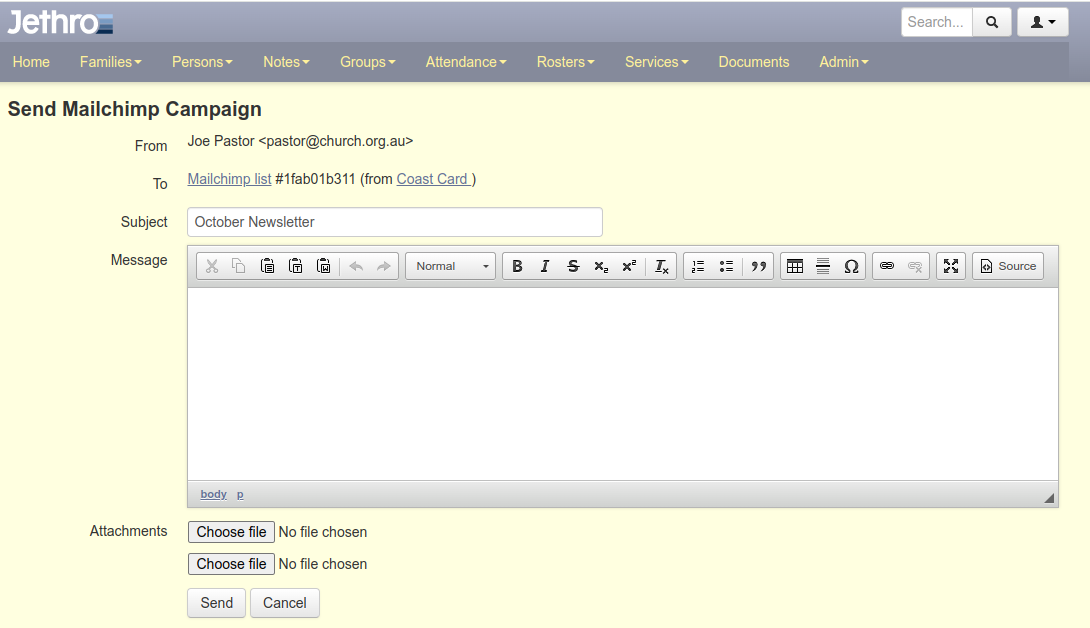Screen dimensions: 1090x628
Task: Insert a table into the message
Action: point(795,266)
